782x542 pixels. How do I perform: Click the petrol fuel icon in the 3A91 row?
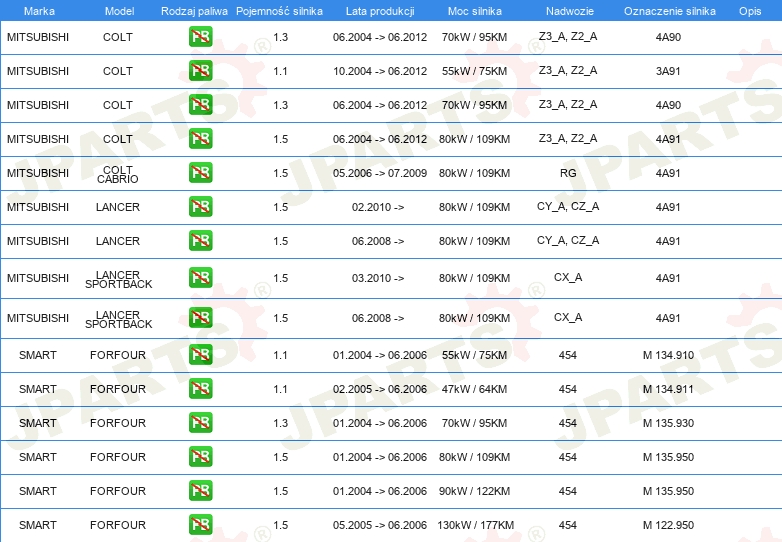click(x=200, y=71)
